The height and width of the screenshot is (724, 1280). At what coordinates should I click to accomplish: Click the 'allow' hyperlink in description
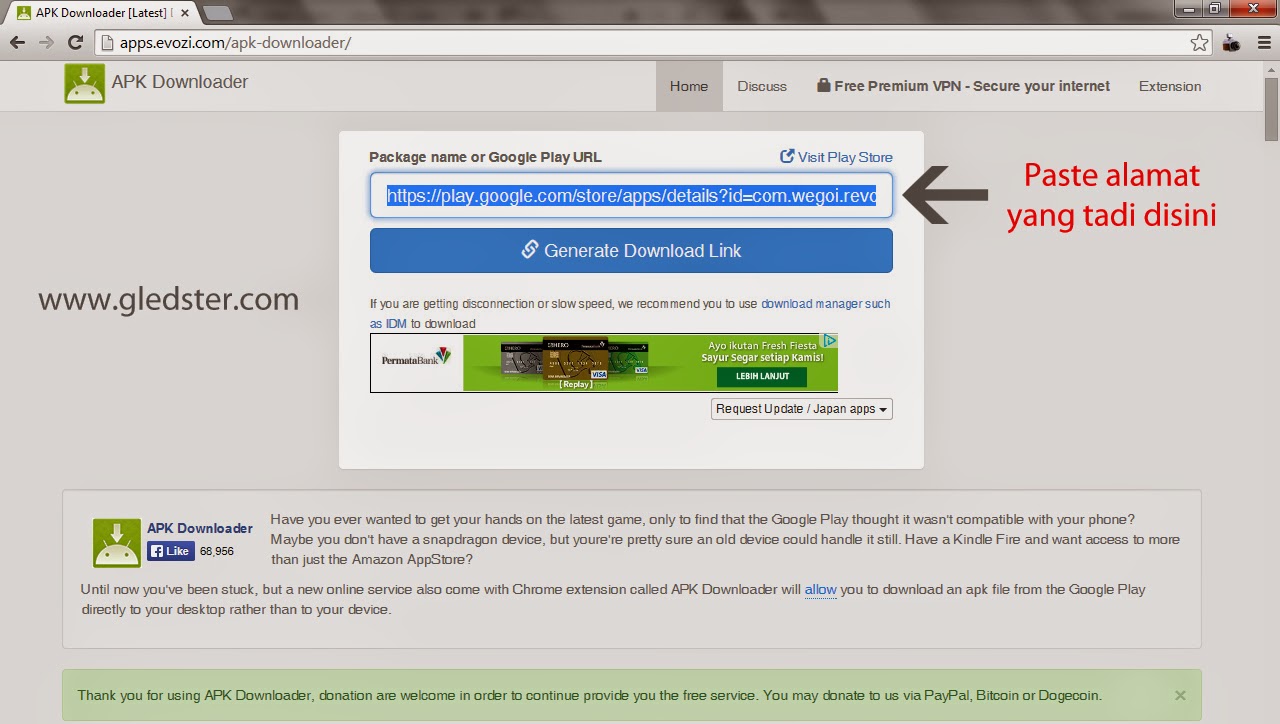pyautogui.click(x=820, y=589)
